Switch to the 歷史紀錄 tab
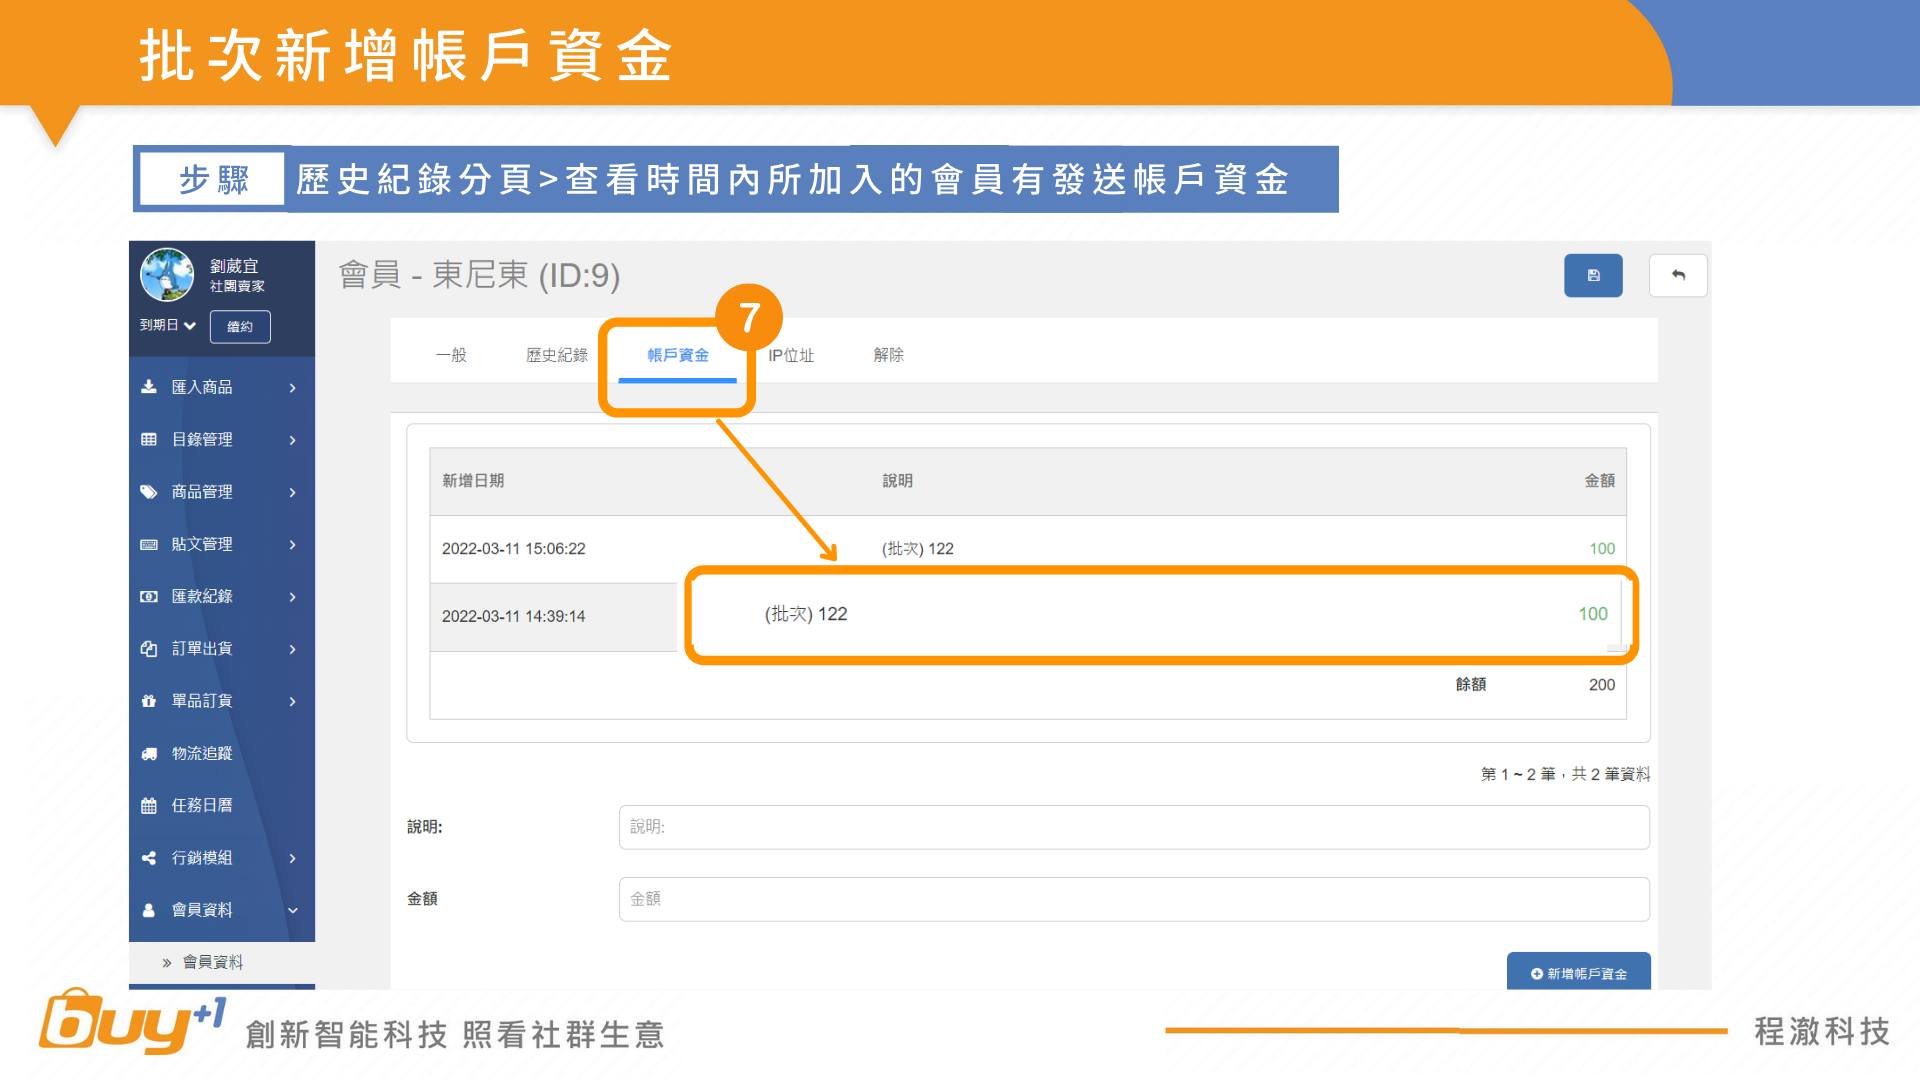Image resolution: width=1920 pixels, height=1080 pixels. [x=556, y=355]
